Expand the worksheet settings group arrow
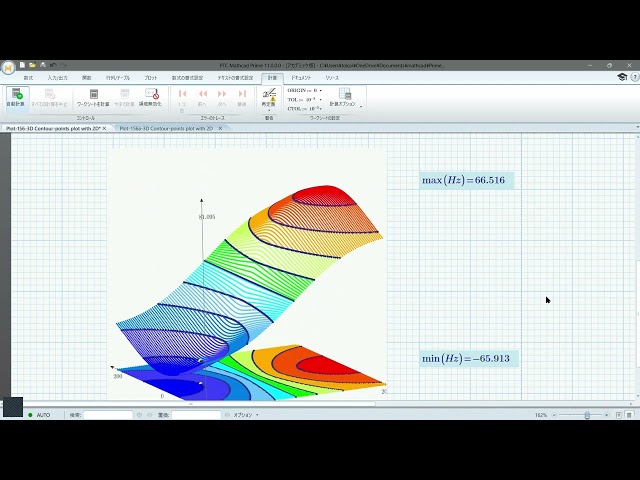 pos(361,107)
